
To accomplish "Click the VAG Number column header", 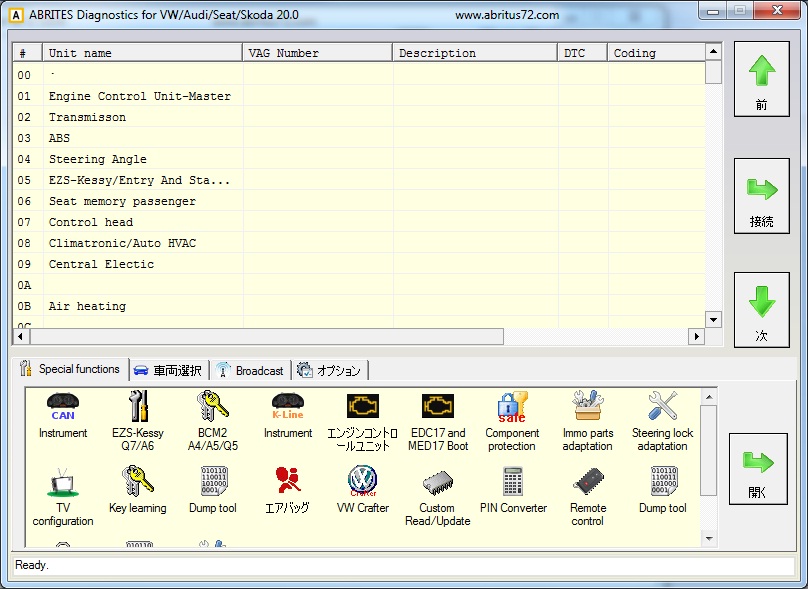I will (317, 53).
